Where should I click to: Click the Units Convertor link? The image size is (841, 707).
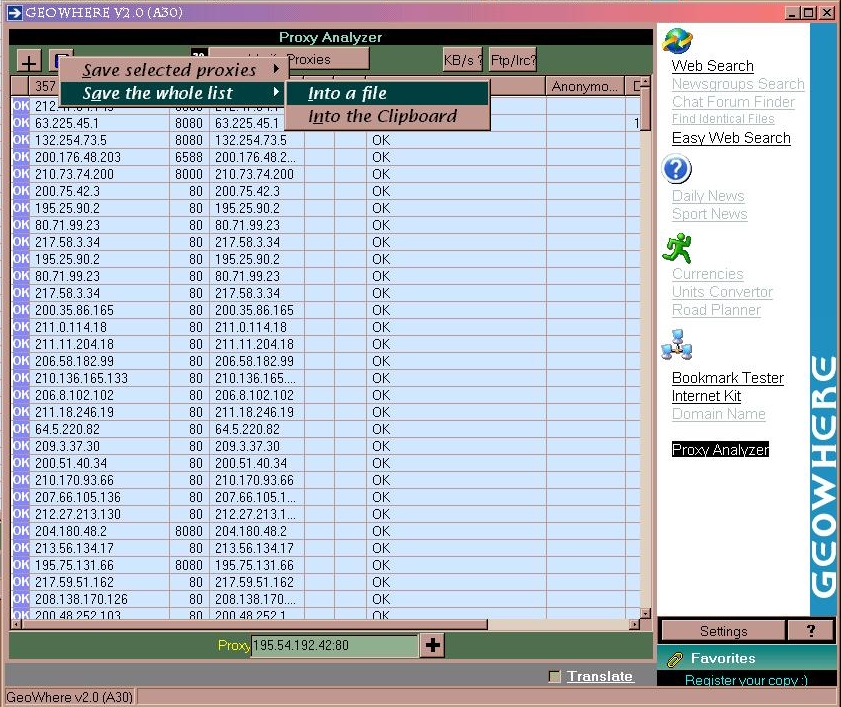point(722,292)
